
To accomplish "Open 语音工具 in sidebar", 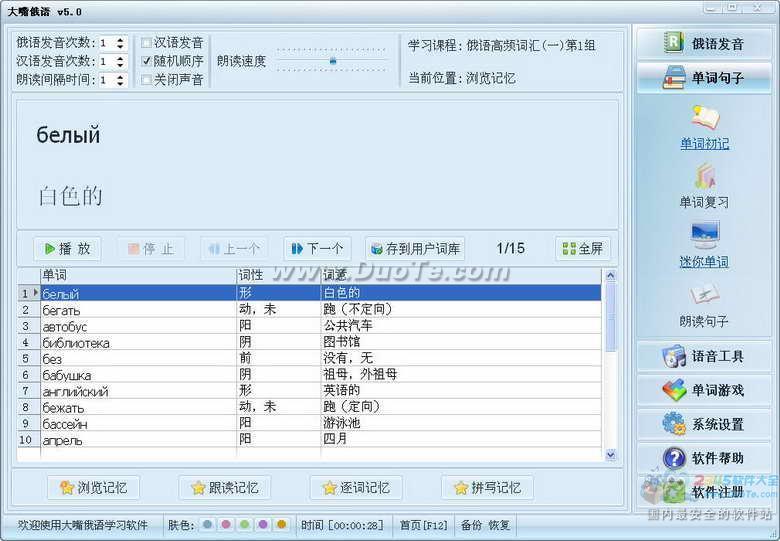I will pyautogui.click(x=704, y=357).
